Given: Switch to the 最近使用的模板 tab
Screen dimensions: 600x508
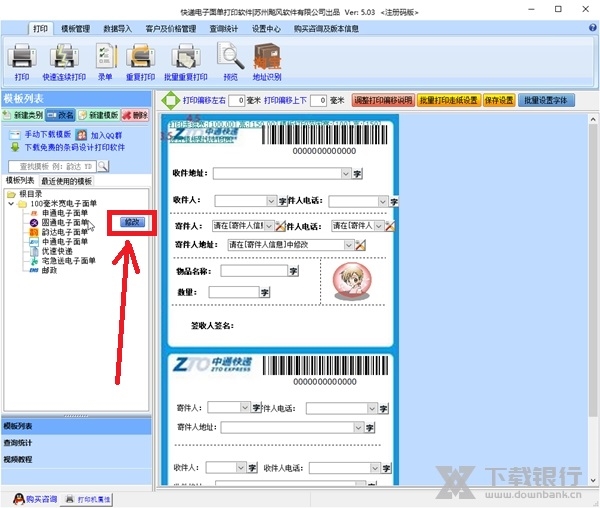Looking at the screenshot, I should point(67,181).
